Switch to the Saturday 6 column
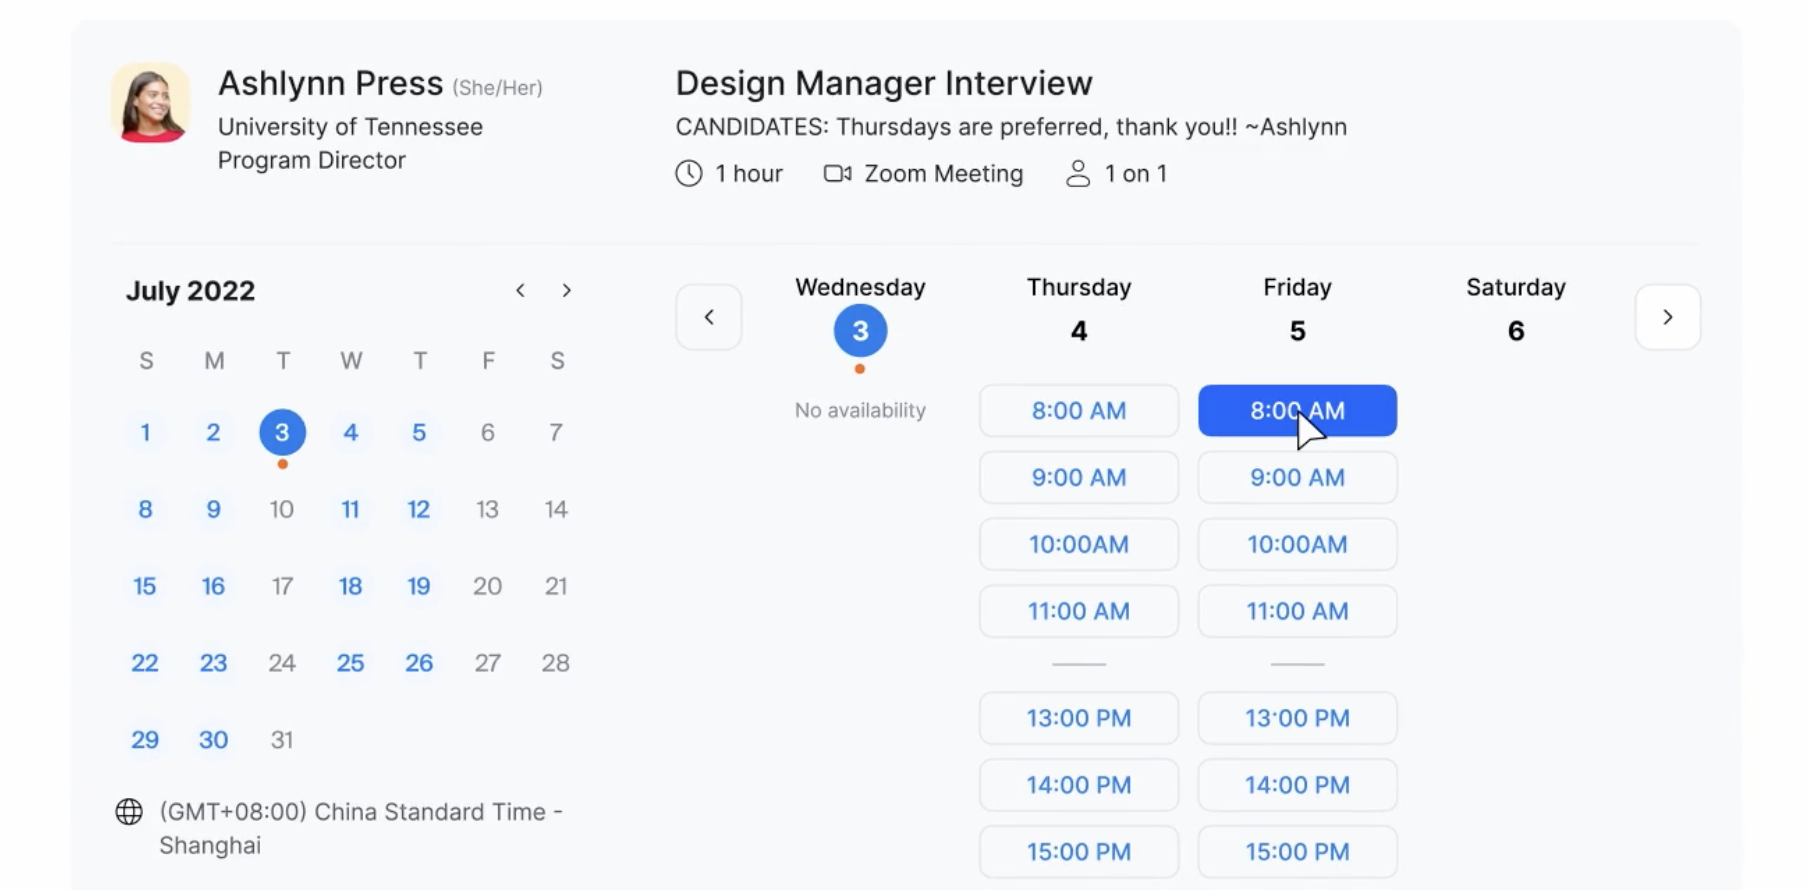Screen dimensions: 1808x890 (x=1515, y=310)
